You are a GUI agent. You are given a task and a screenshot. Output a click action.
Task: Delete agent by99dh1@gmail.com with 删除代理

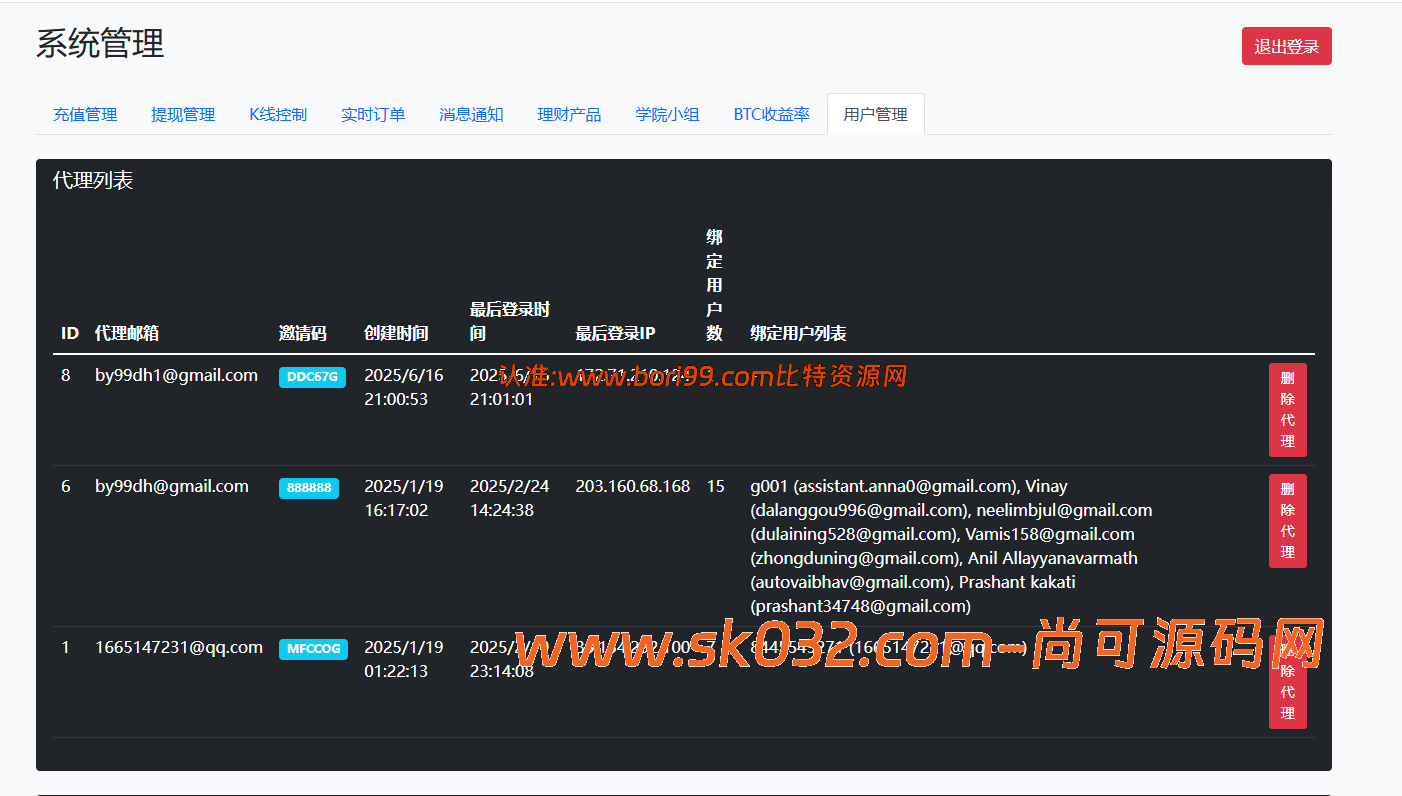tap(1287, 410)
